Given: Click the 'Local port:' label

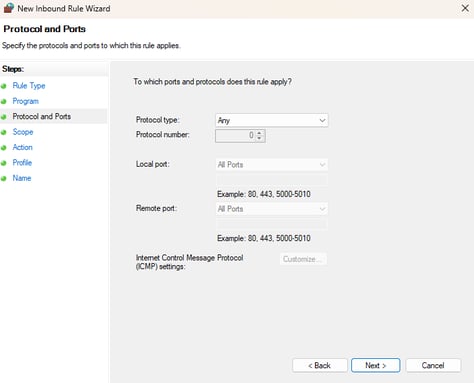Looking at the screenshot, I should click(x=153, y=164).
